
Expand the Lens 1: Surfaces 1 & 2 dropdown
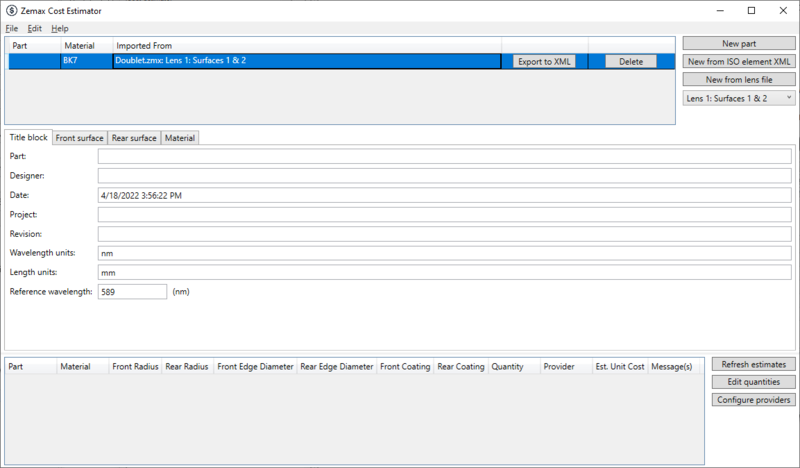point(739,98)
